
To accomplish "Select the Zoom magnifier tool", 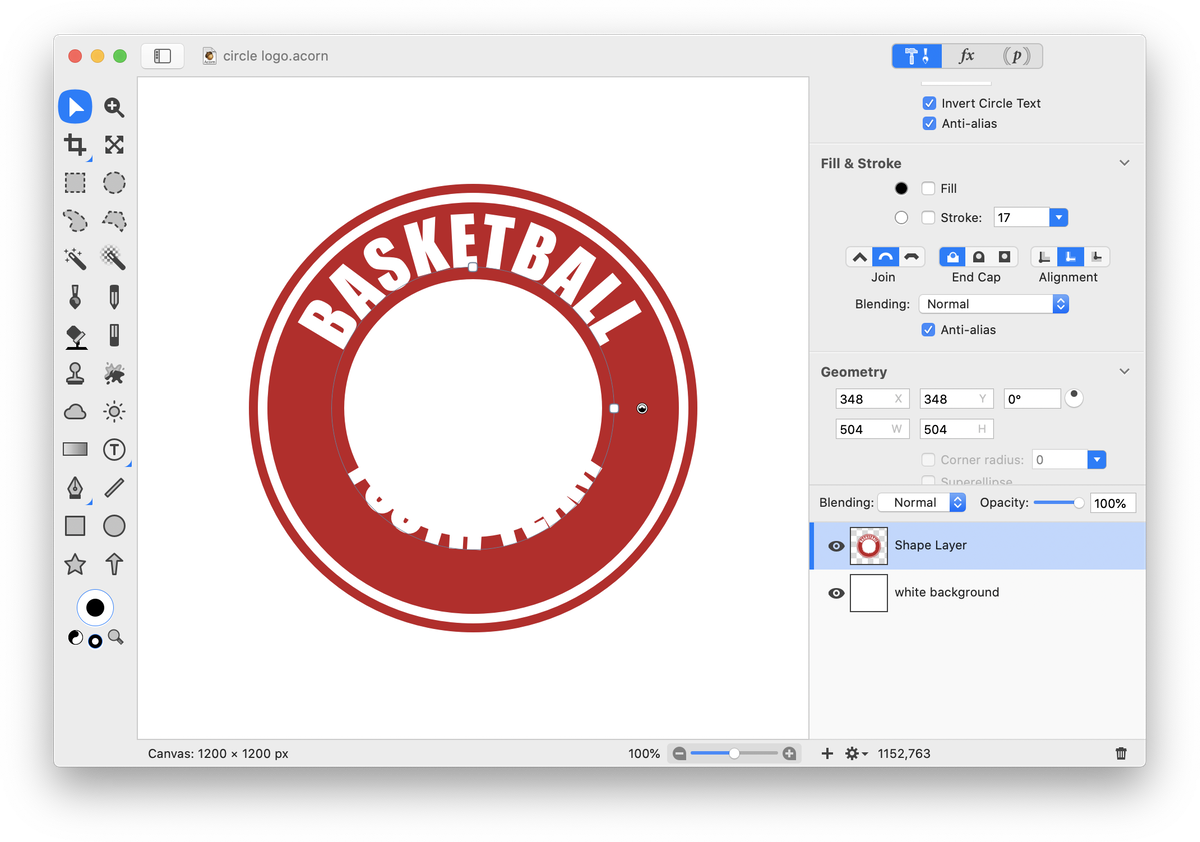I will coord(115,107).
